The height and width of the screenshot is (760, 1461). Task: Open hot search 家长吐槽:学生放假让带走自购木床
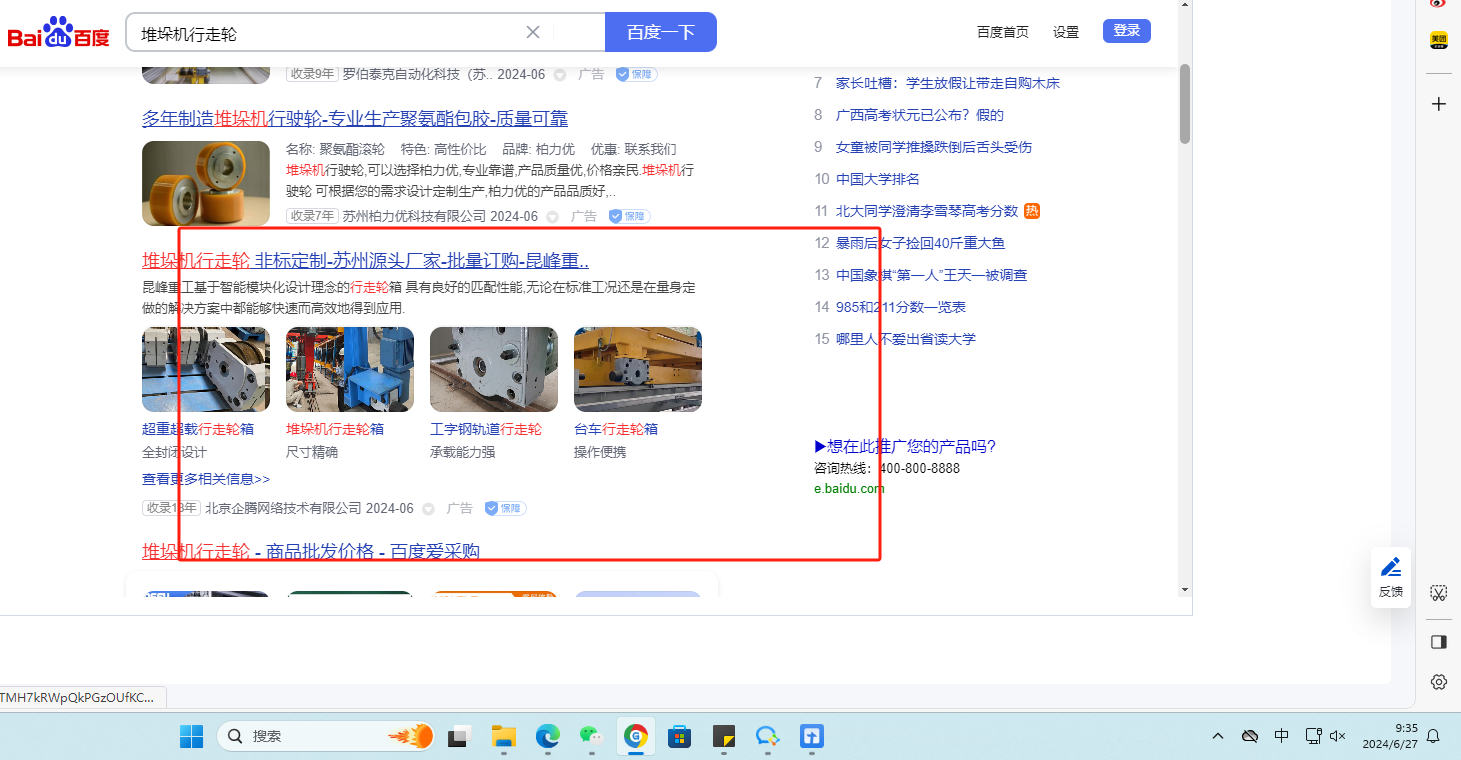point(948,83)
